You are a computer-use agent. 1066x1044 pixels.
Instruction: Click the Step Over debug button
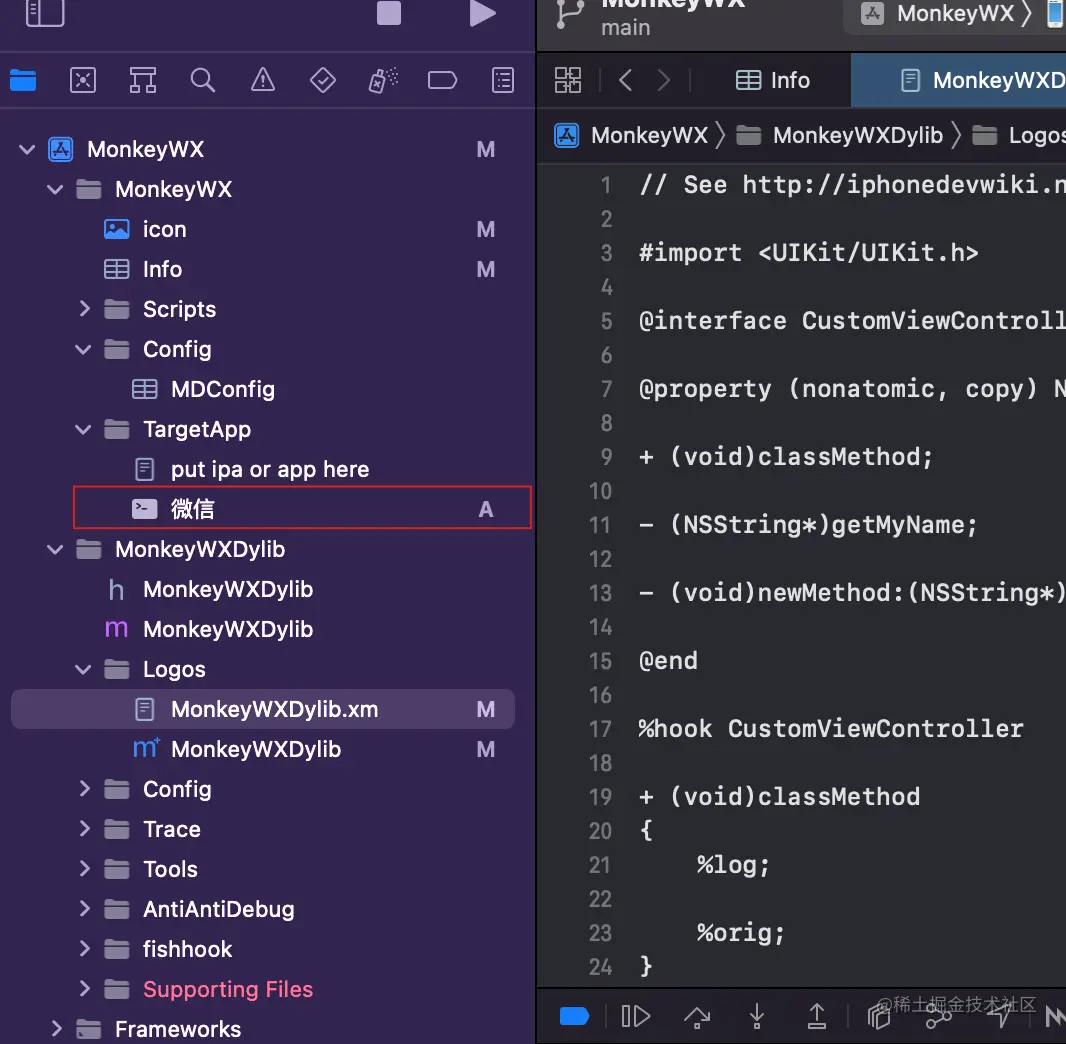pyautogui.click(x=697, y=1017)
